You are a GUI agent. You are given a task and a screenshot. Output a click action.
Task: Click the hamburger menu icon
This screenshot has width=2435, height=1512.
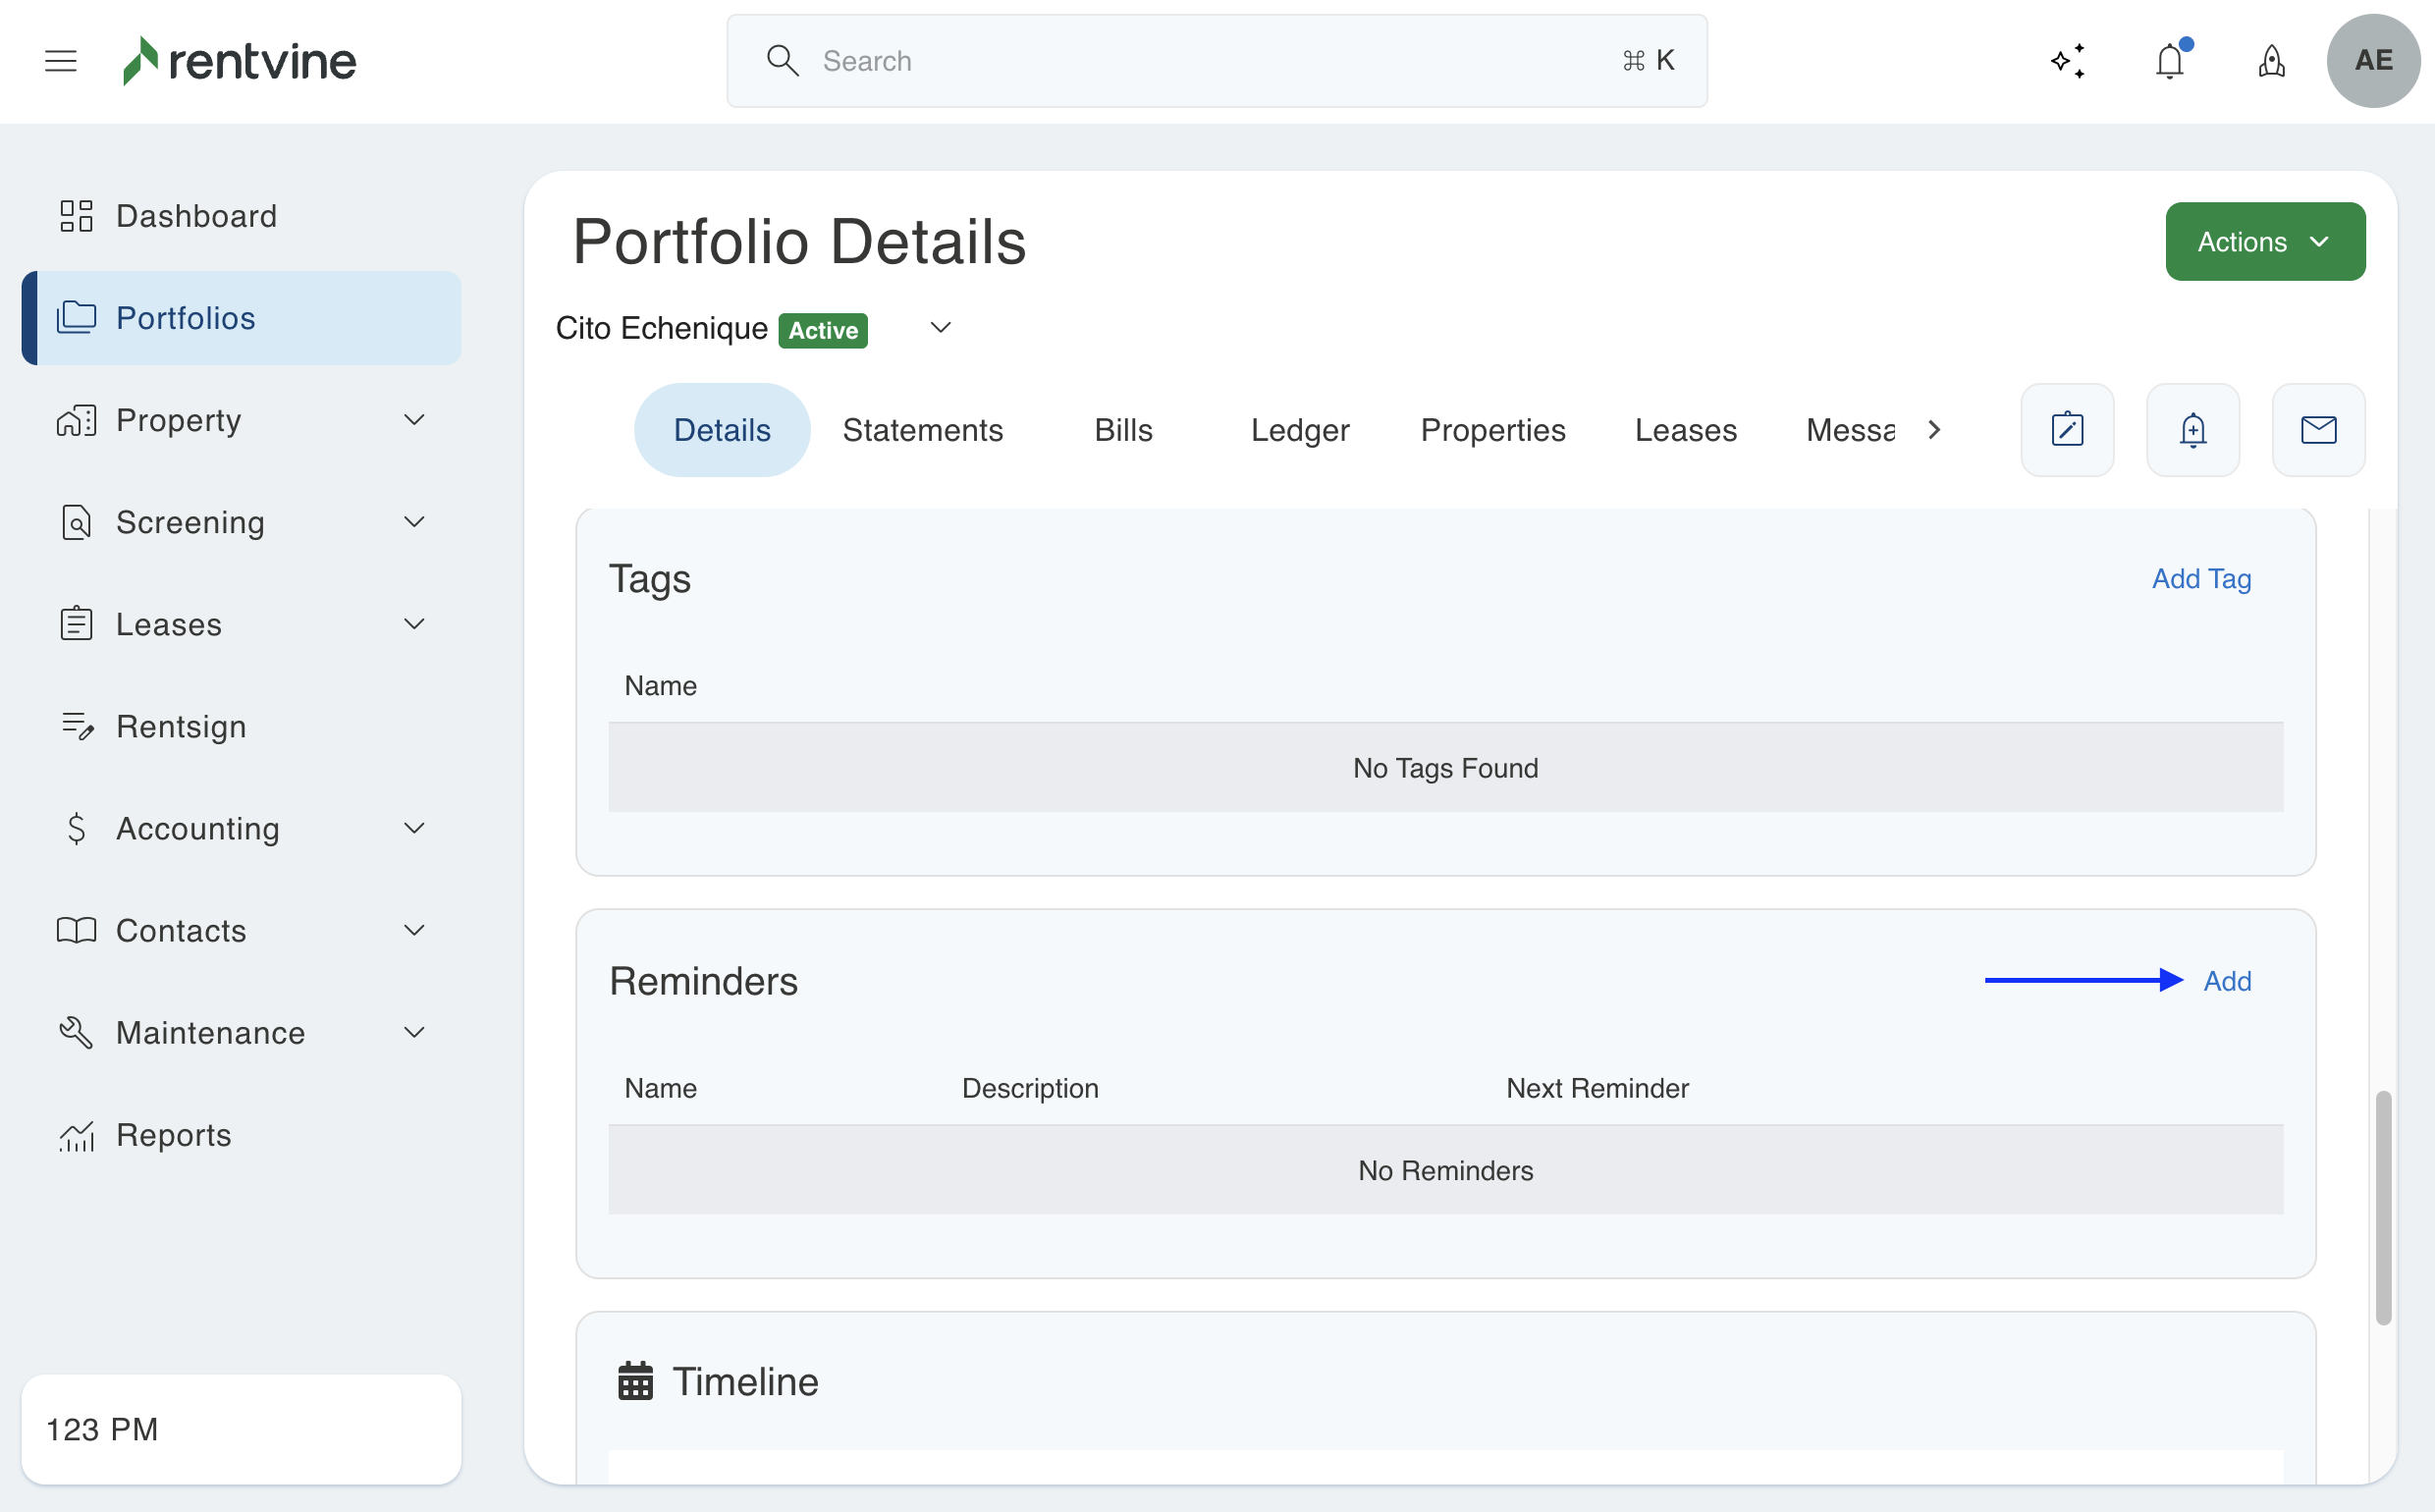[x=61, y=61]
